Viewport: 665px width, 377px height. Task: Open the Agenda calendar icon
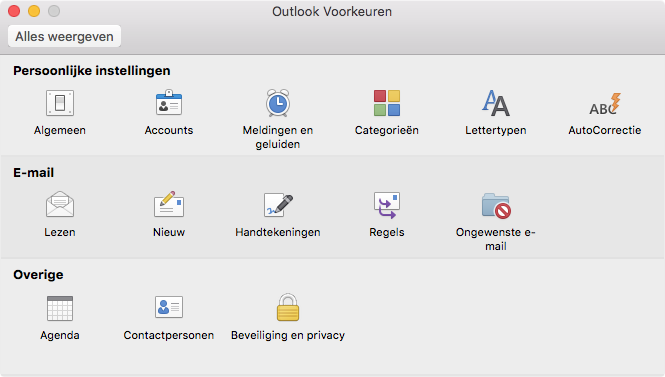click(60, 308)
